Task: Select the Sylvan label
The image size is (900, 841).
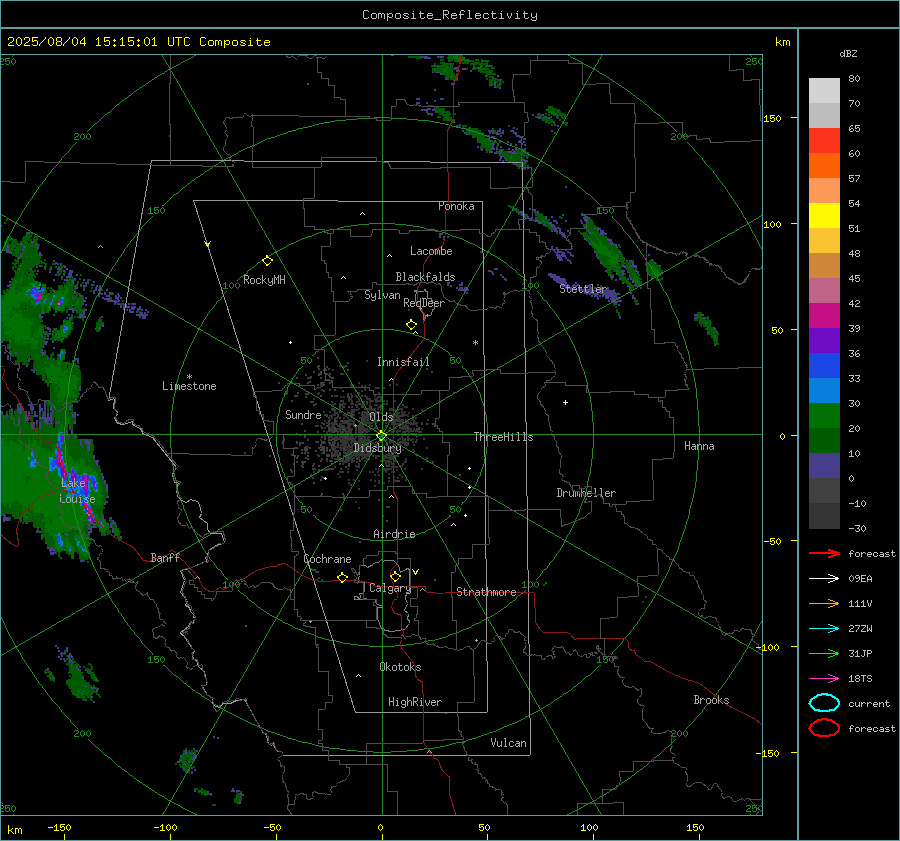Action: coord(382,295)
